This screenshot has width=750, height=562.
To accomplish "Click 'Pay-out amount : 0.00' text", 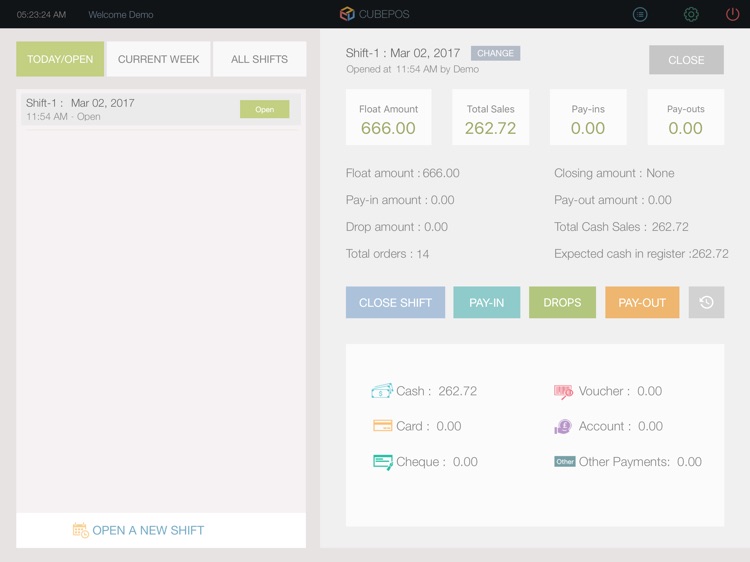I will [x=613, y=200].
